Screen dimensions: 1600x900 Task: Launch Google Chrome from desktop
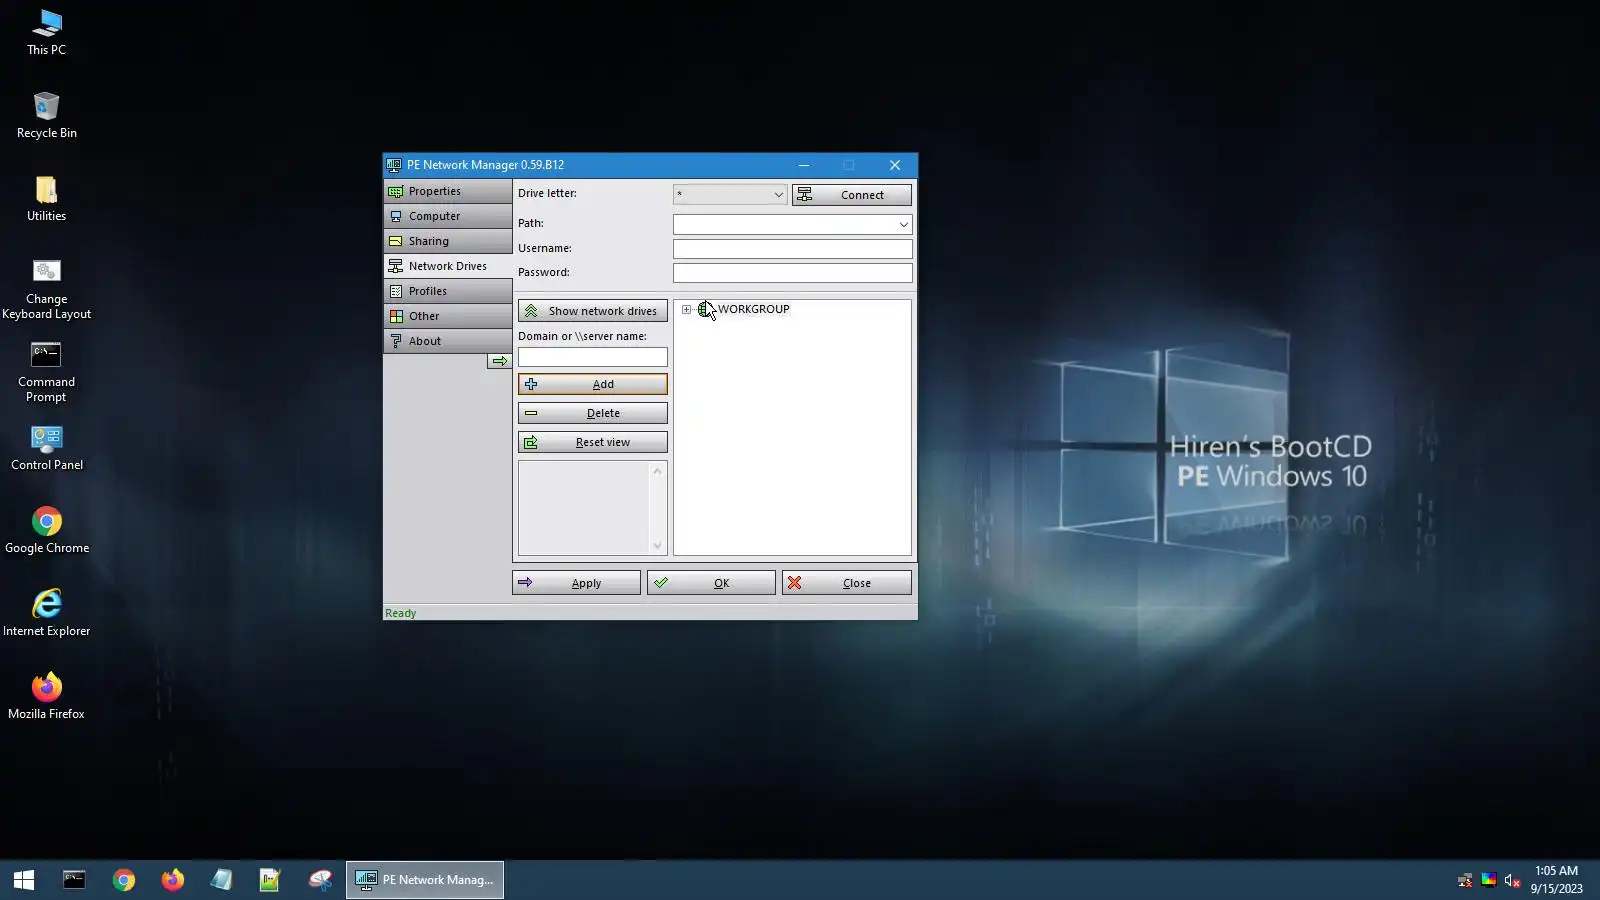click(46, 530)
